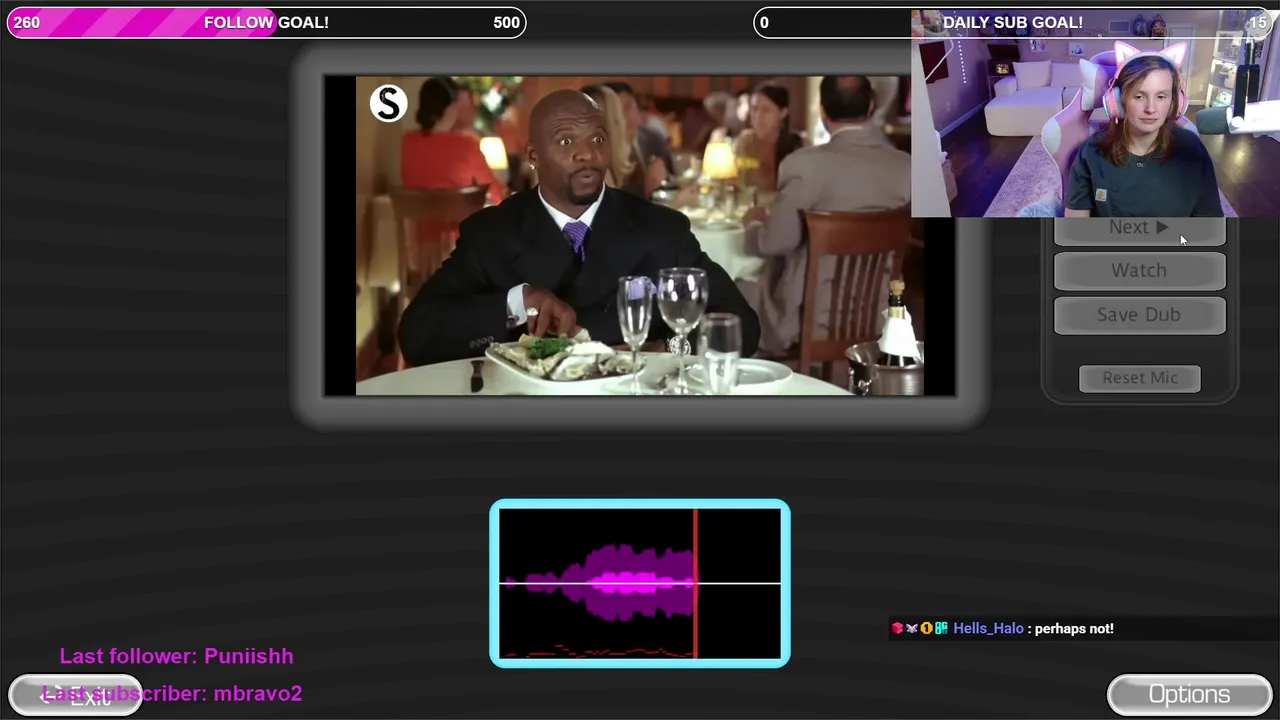This screenshot has width=1280, height=720.
Task: Click the S logo on the video clip
Action: point(388,103)
